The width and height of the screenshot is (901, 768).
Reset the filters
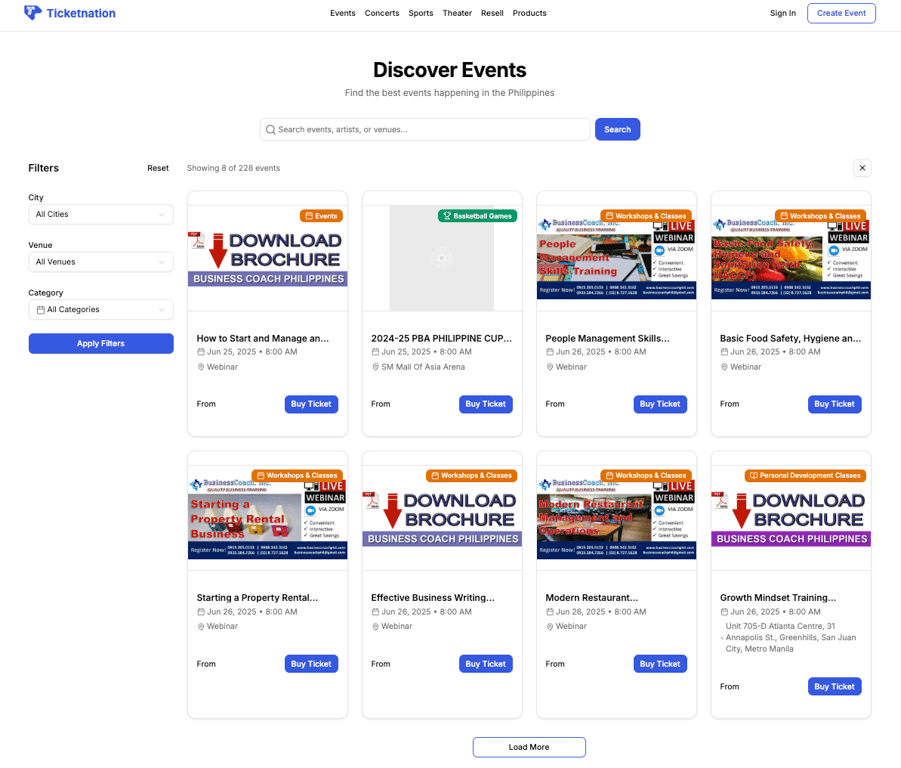point(158,168)
